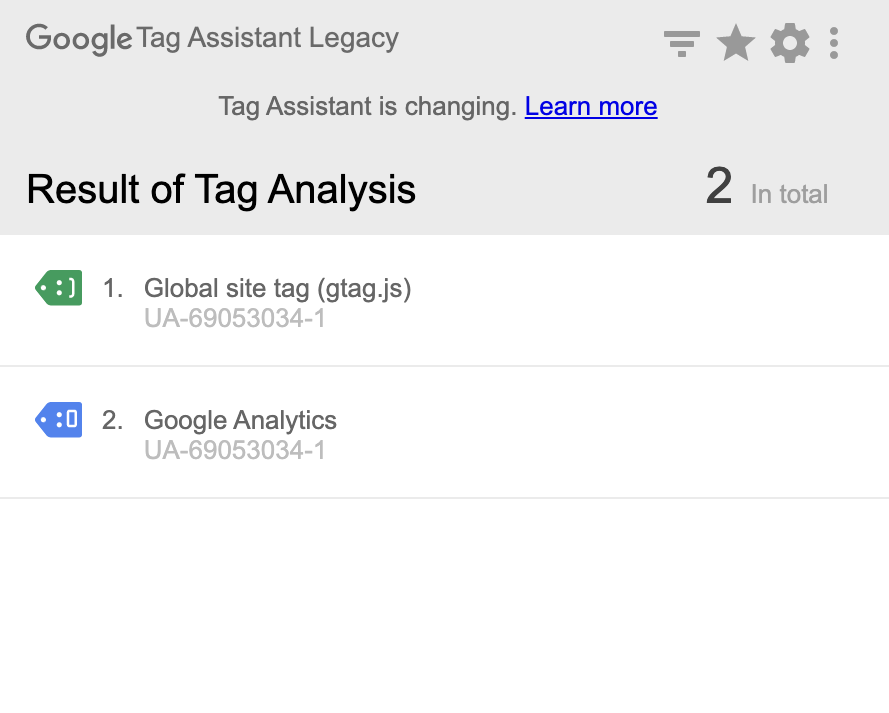Open settings via the gear icon

789,43
